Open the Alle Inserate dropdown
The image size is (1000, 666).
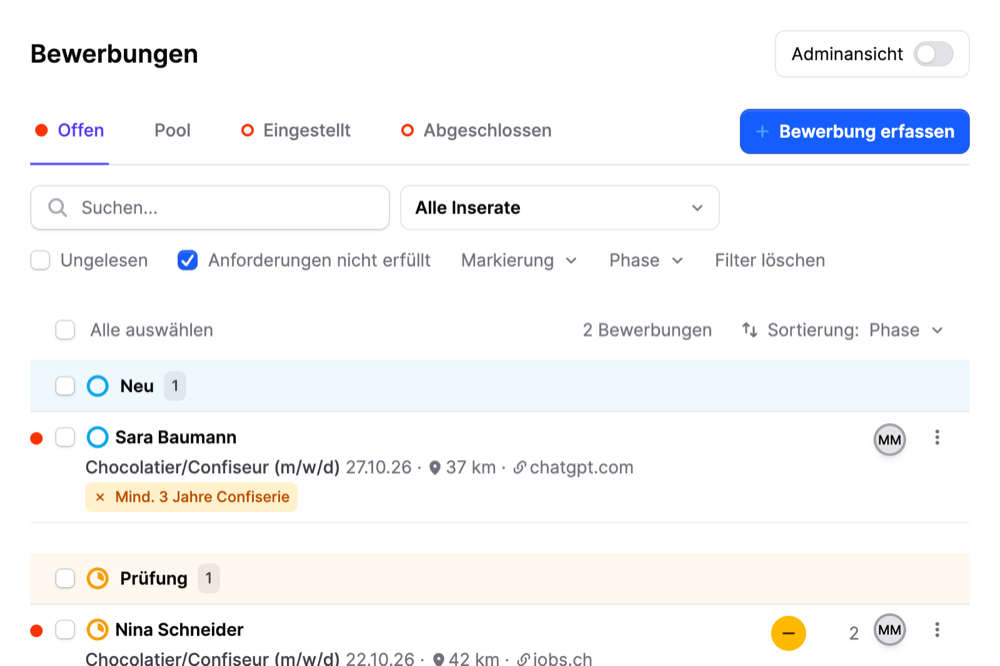coord(560,207)
